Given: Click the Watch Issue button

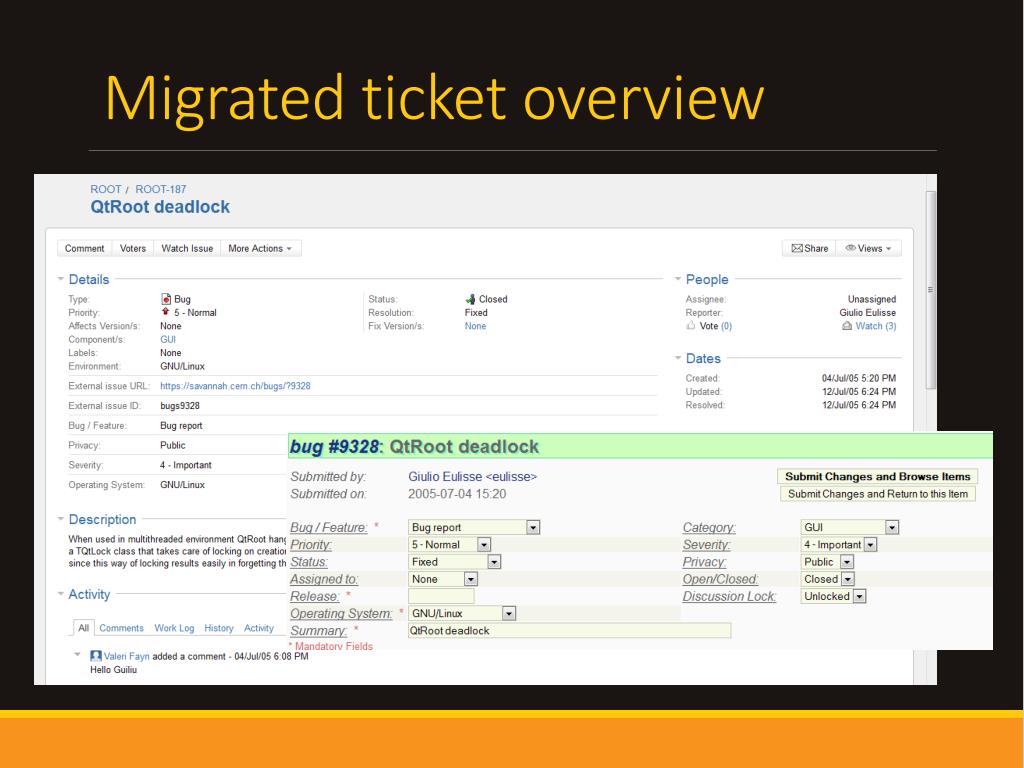Looking at the screenshot, I should click(x=187, y=248).
